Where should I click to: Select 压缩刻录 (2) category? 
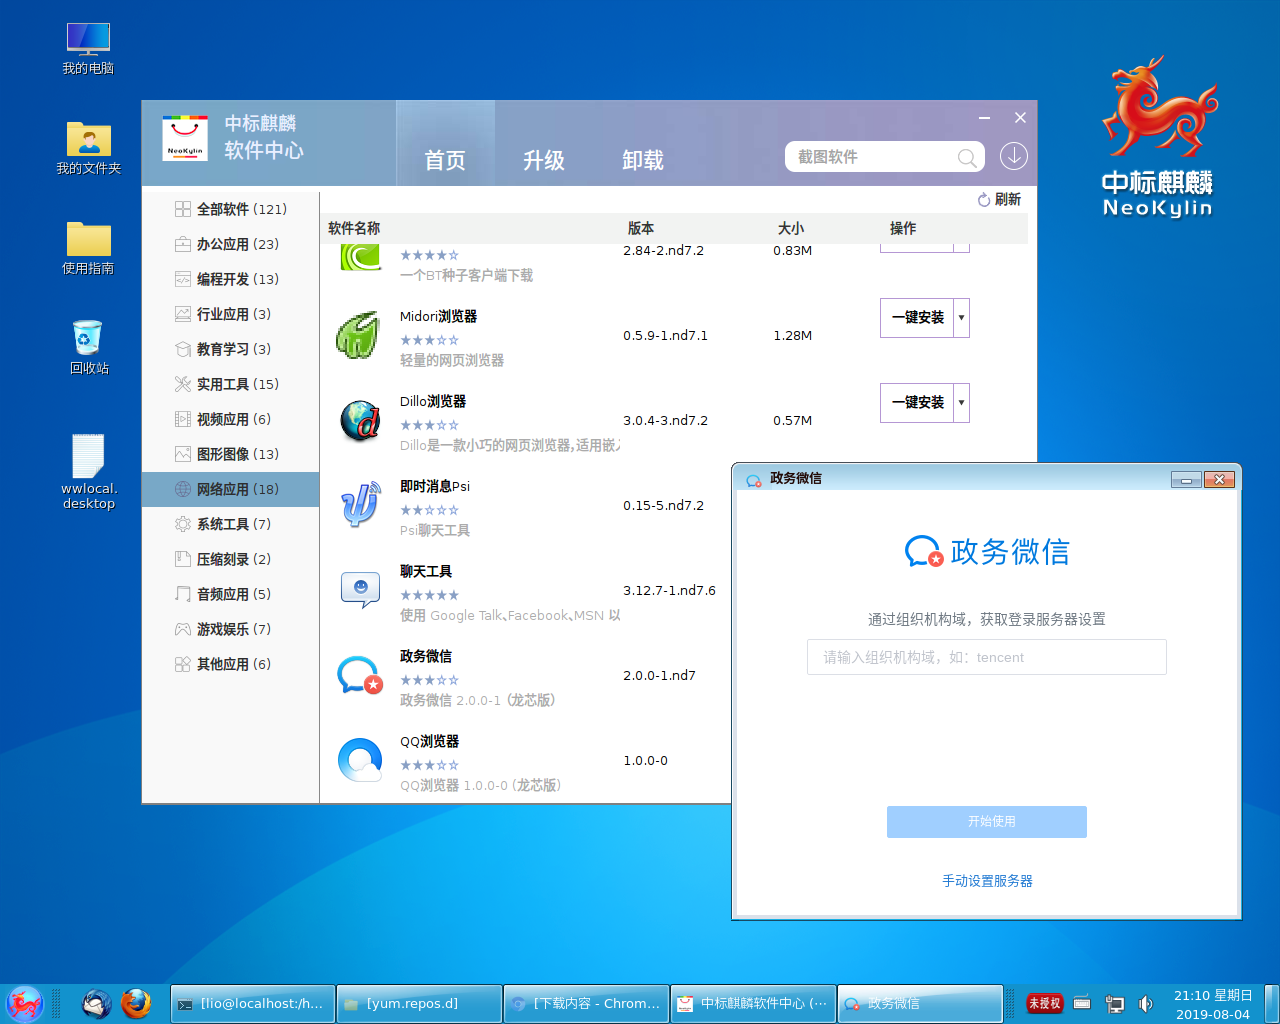[231, 559]
